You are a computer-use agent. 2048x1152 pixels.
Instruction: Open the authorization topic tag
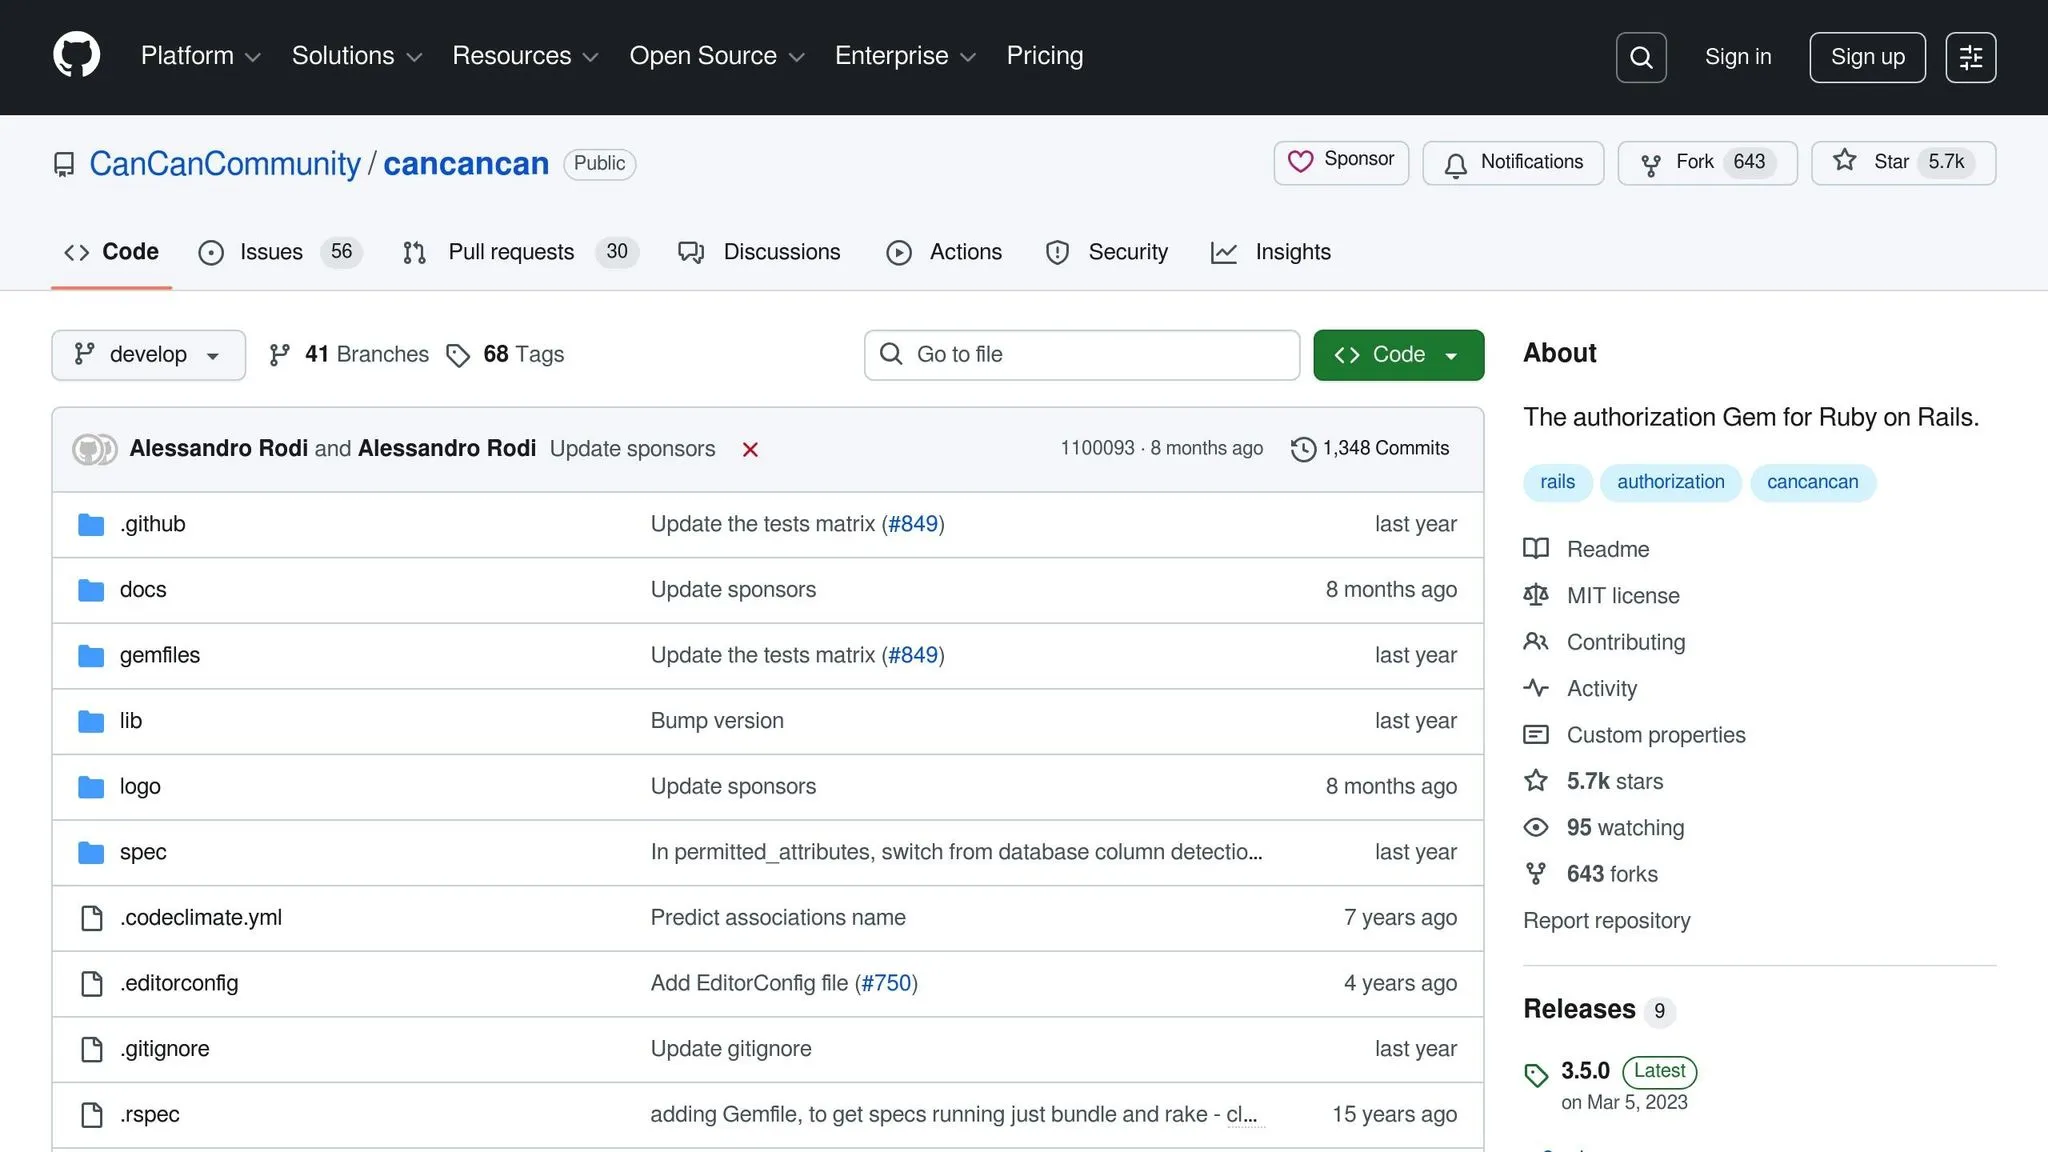click(1671, 483)
